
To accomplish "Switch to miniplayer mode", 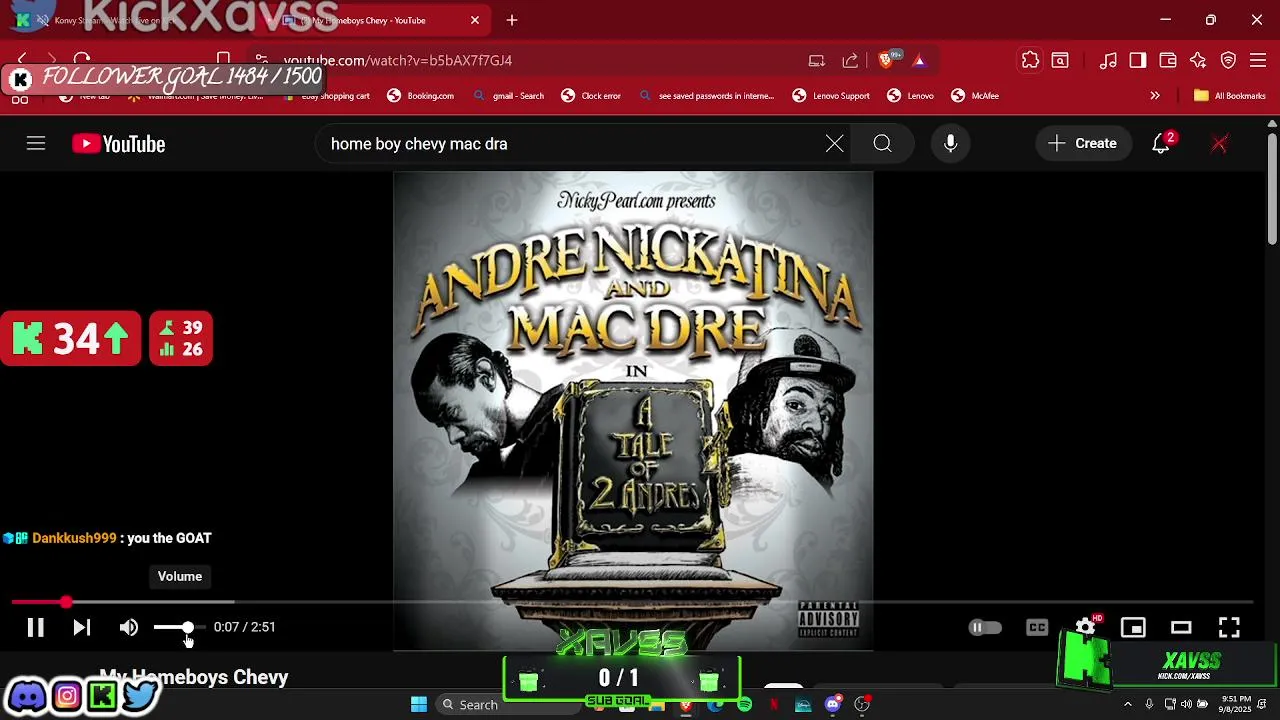I will (1133, 627).
